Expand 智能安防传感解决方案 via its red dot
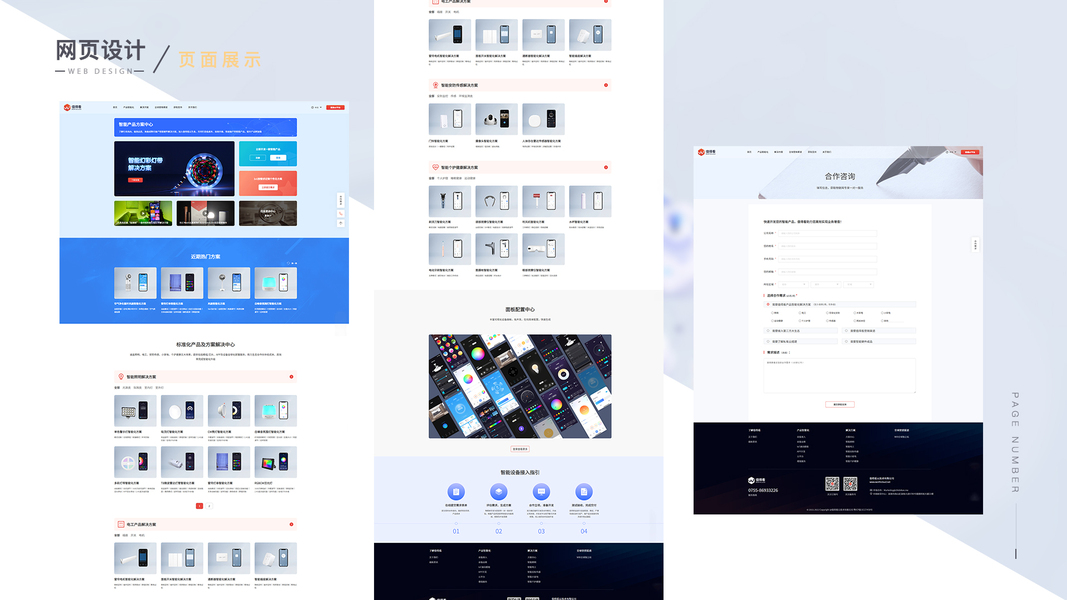 click(606, 85)
